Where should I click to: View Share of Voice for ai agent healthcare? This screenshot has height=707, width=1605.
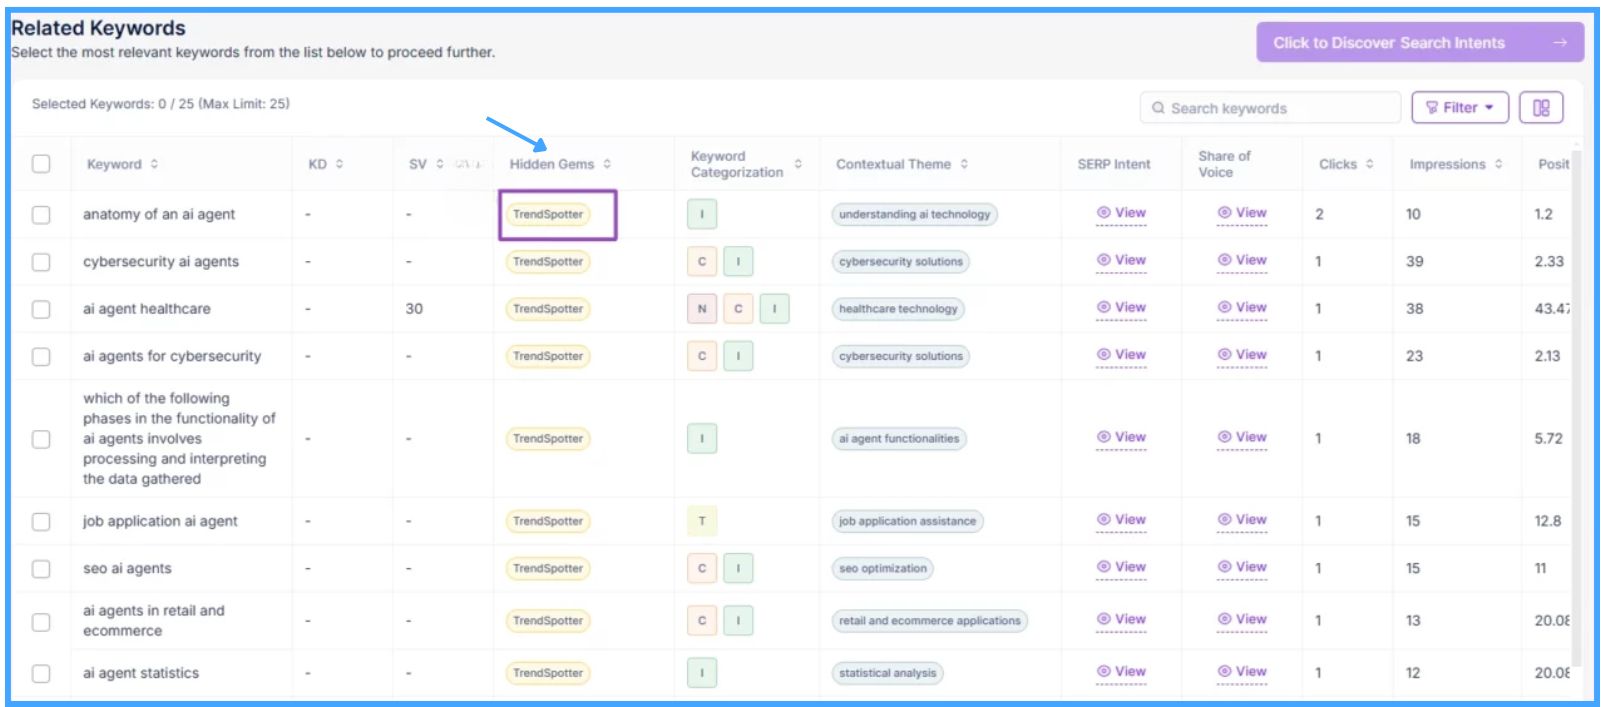point(1242,308)
